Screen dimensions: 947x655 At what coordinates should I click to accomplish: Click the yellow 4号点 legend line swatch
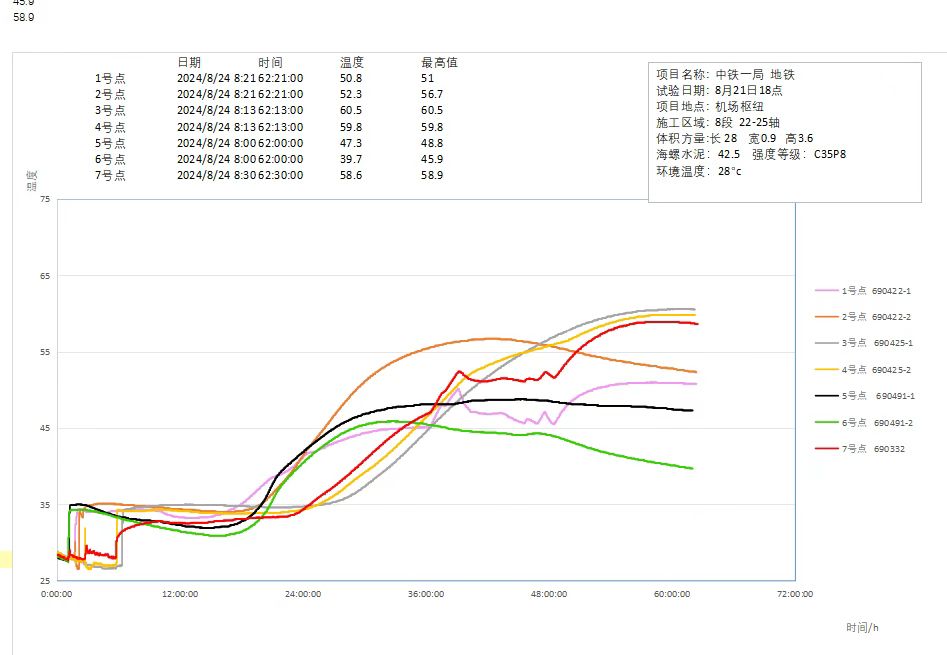click(826, 370)
